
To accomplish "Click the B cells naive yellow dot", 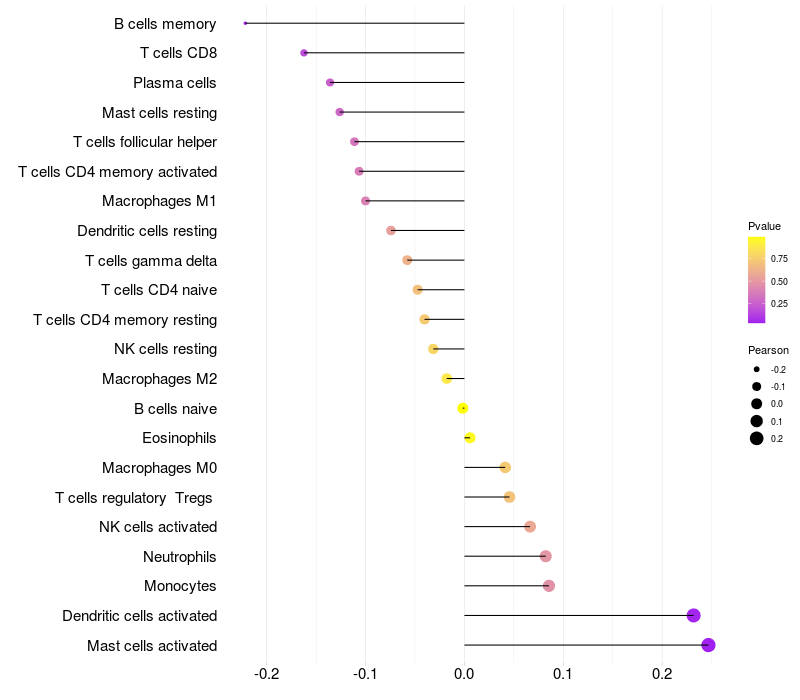I will pyautogui.click(x=462, y=408).
